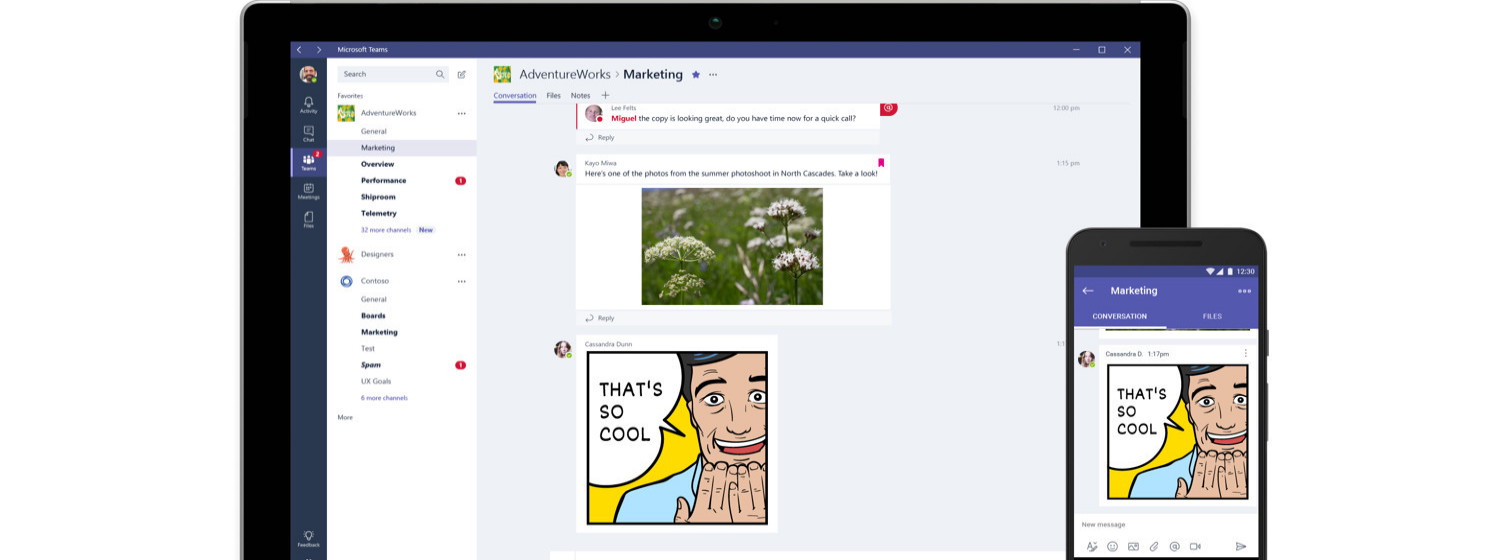The image size is (1500, 560).
Task: Click the Designers team logo
Action: (x=346, y=254)
